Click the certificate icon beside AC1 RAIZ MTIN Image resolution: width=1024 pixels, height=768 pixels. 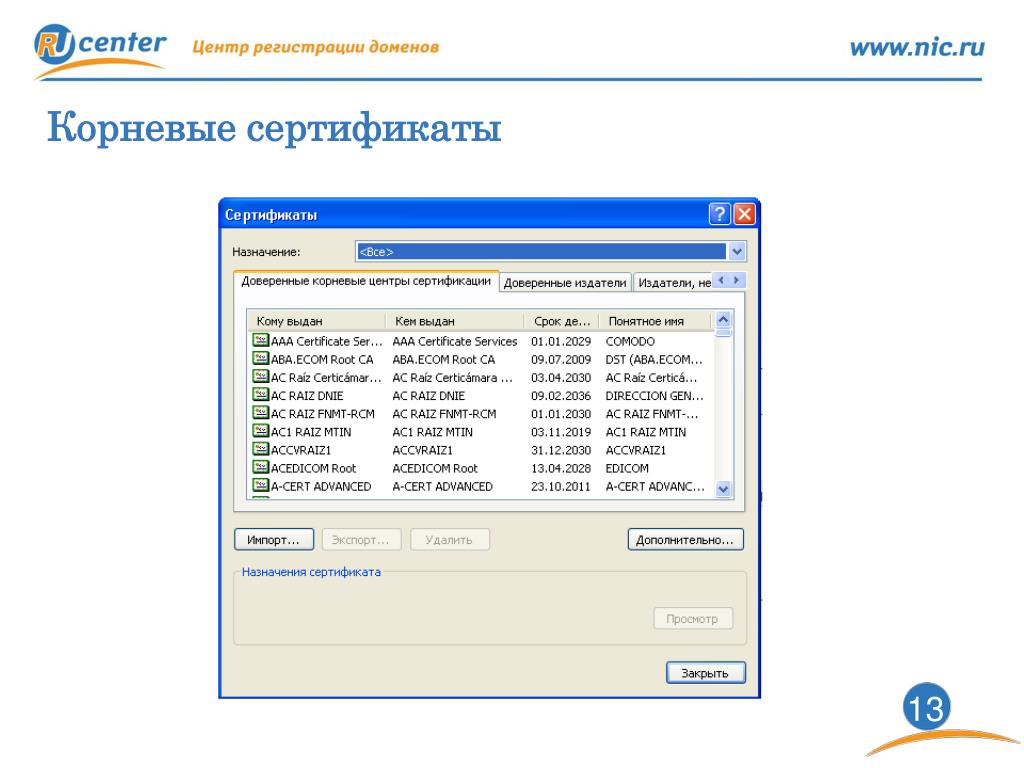261,431
